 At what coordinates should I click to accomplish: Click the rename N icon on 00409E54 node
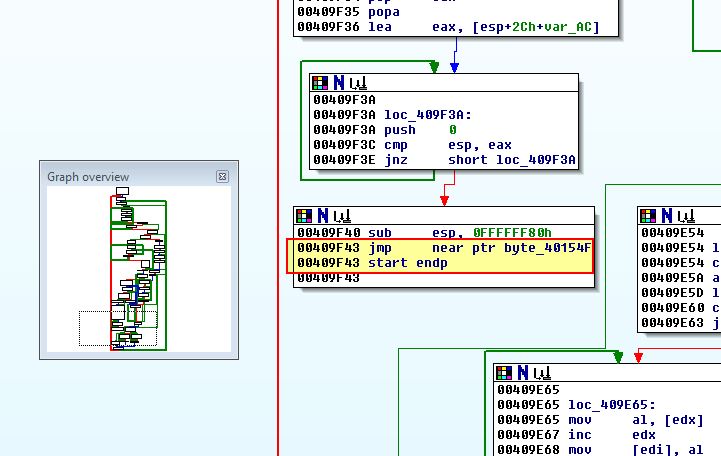click(667, 216)
